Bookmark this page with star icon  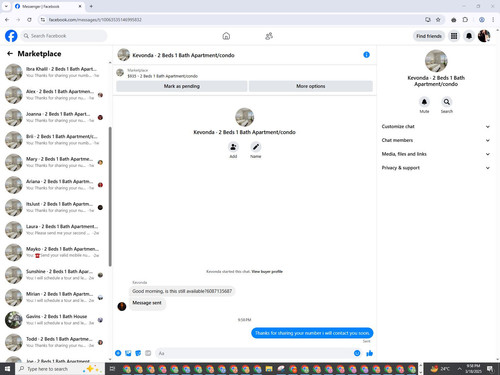point(438,20)
